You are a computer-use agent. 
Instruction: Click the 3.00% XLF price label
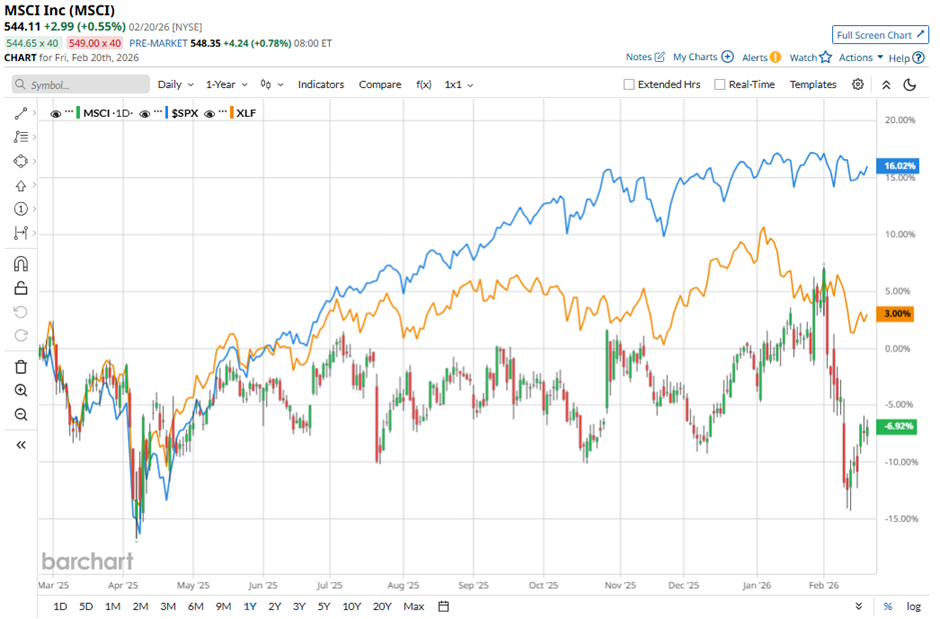click(895, 314)
